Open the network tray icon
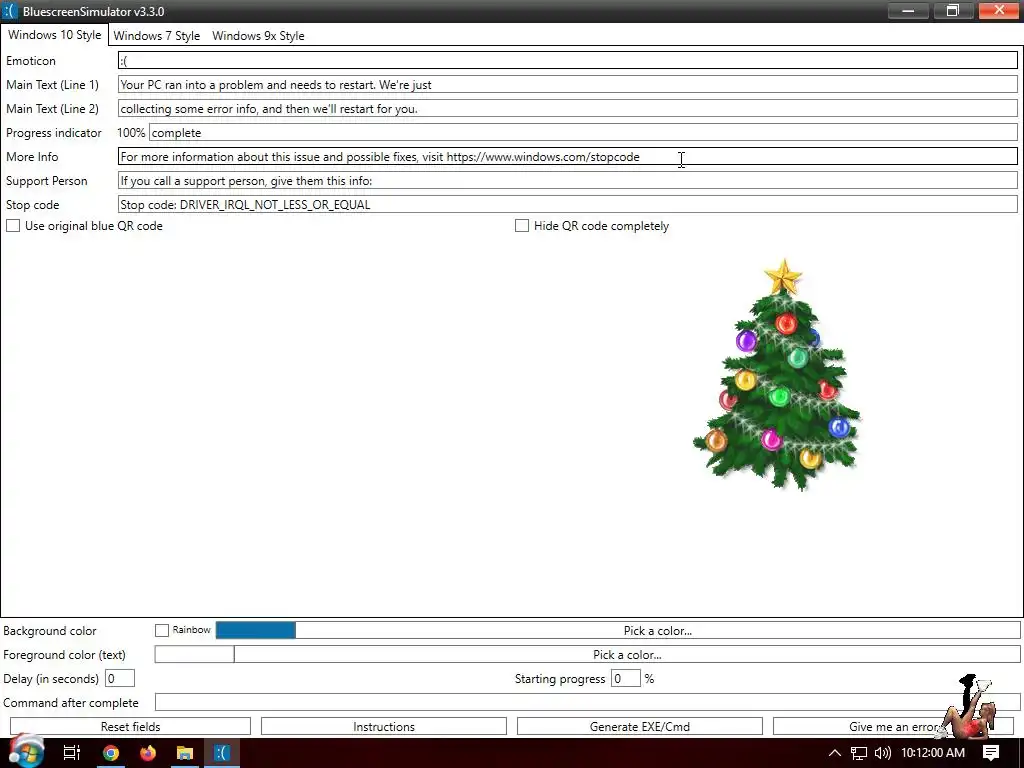 [x=859, y=753]
